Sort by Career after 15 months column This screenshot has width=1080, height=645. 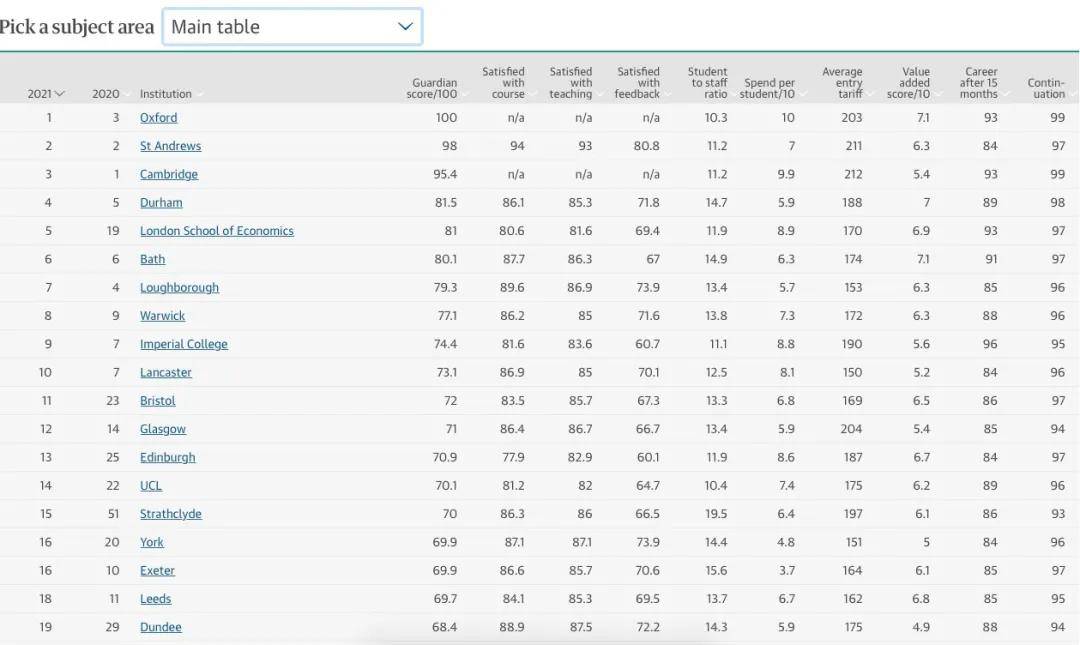pos(979,83)
